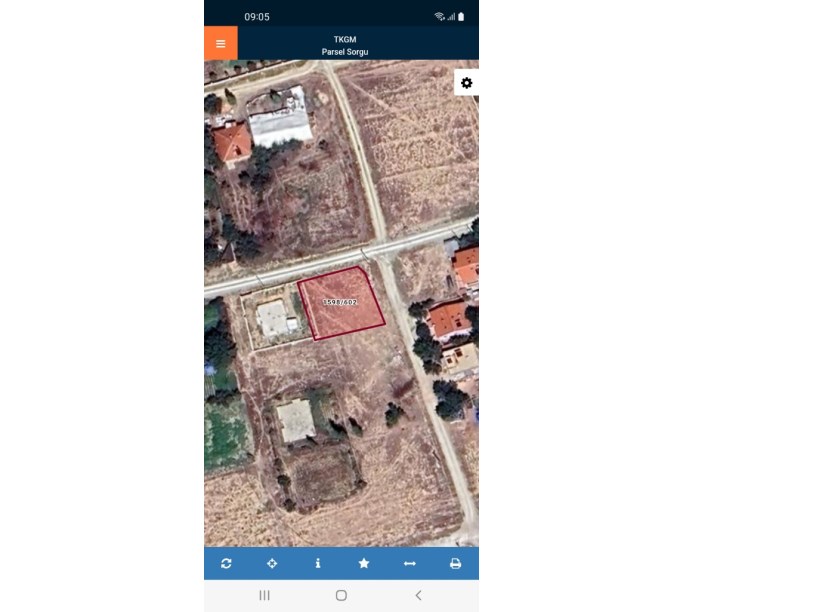The width and height of the screenshot is (816, 612).
Task: Select the horizontal arrows measure tool
Action: pos(409,564)
